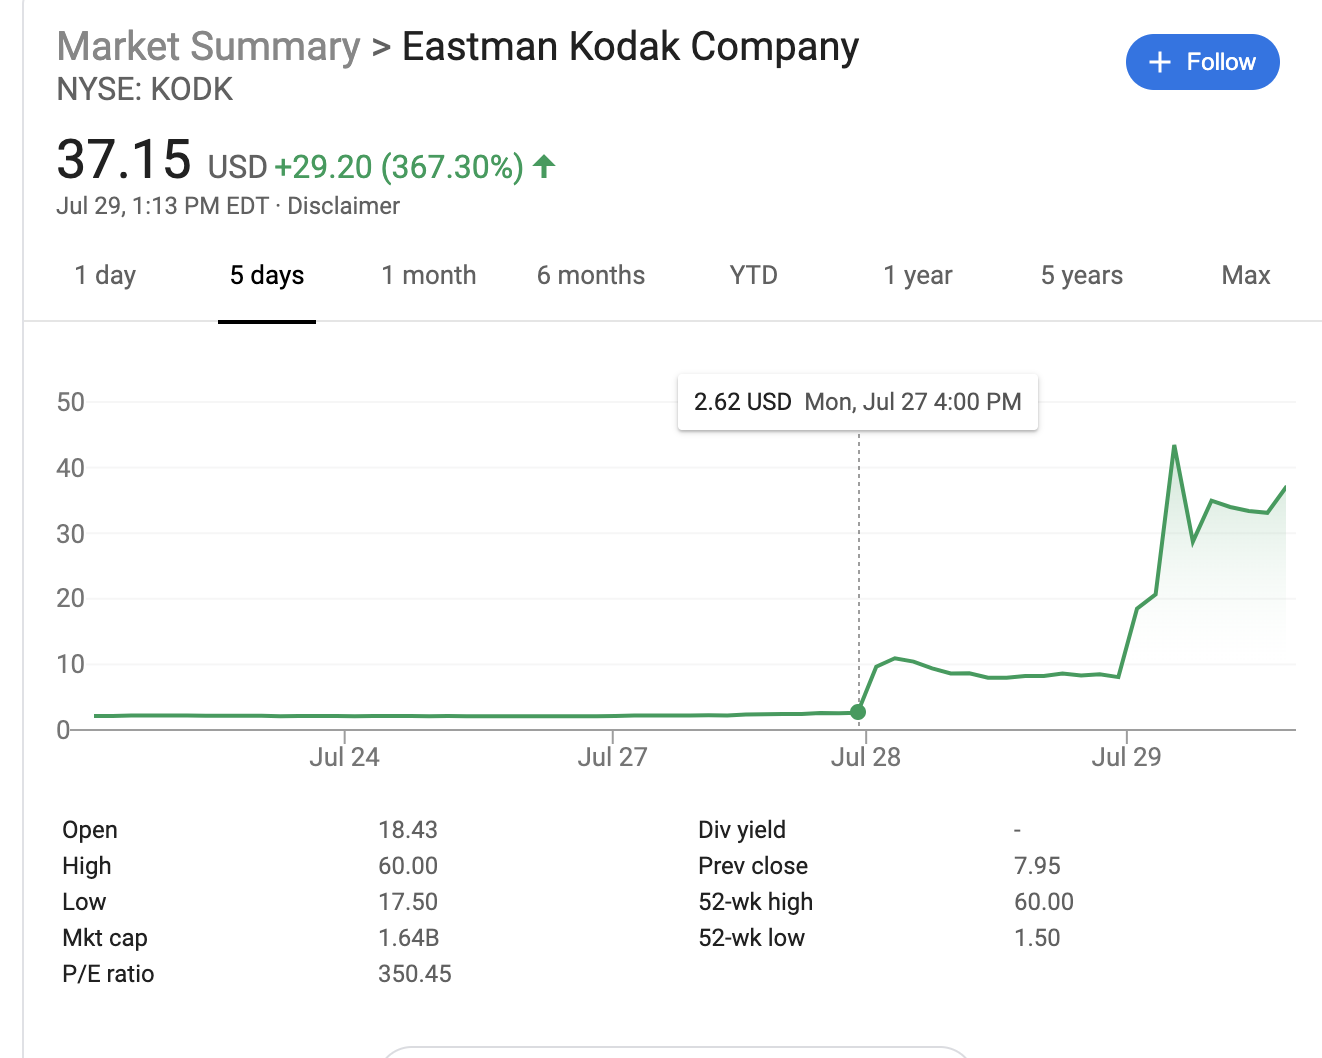Image resolution: width=1322 pixels, height=1058 pixels.
Task: Select the YTD range tab
Action: click(753, 275)
